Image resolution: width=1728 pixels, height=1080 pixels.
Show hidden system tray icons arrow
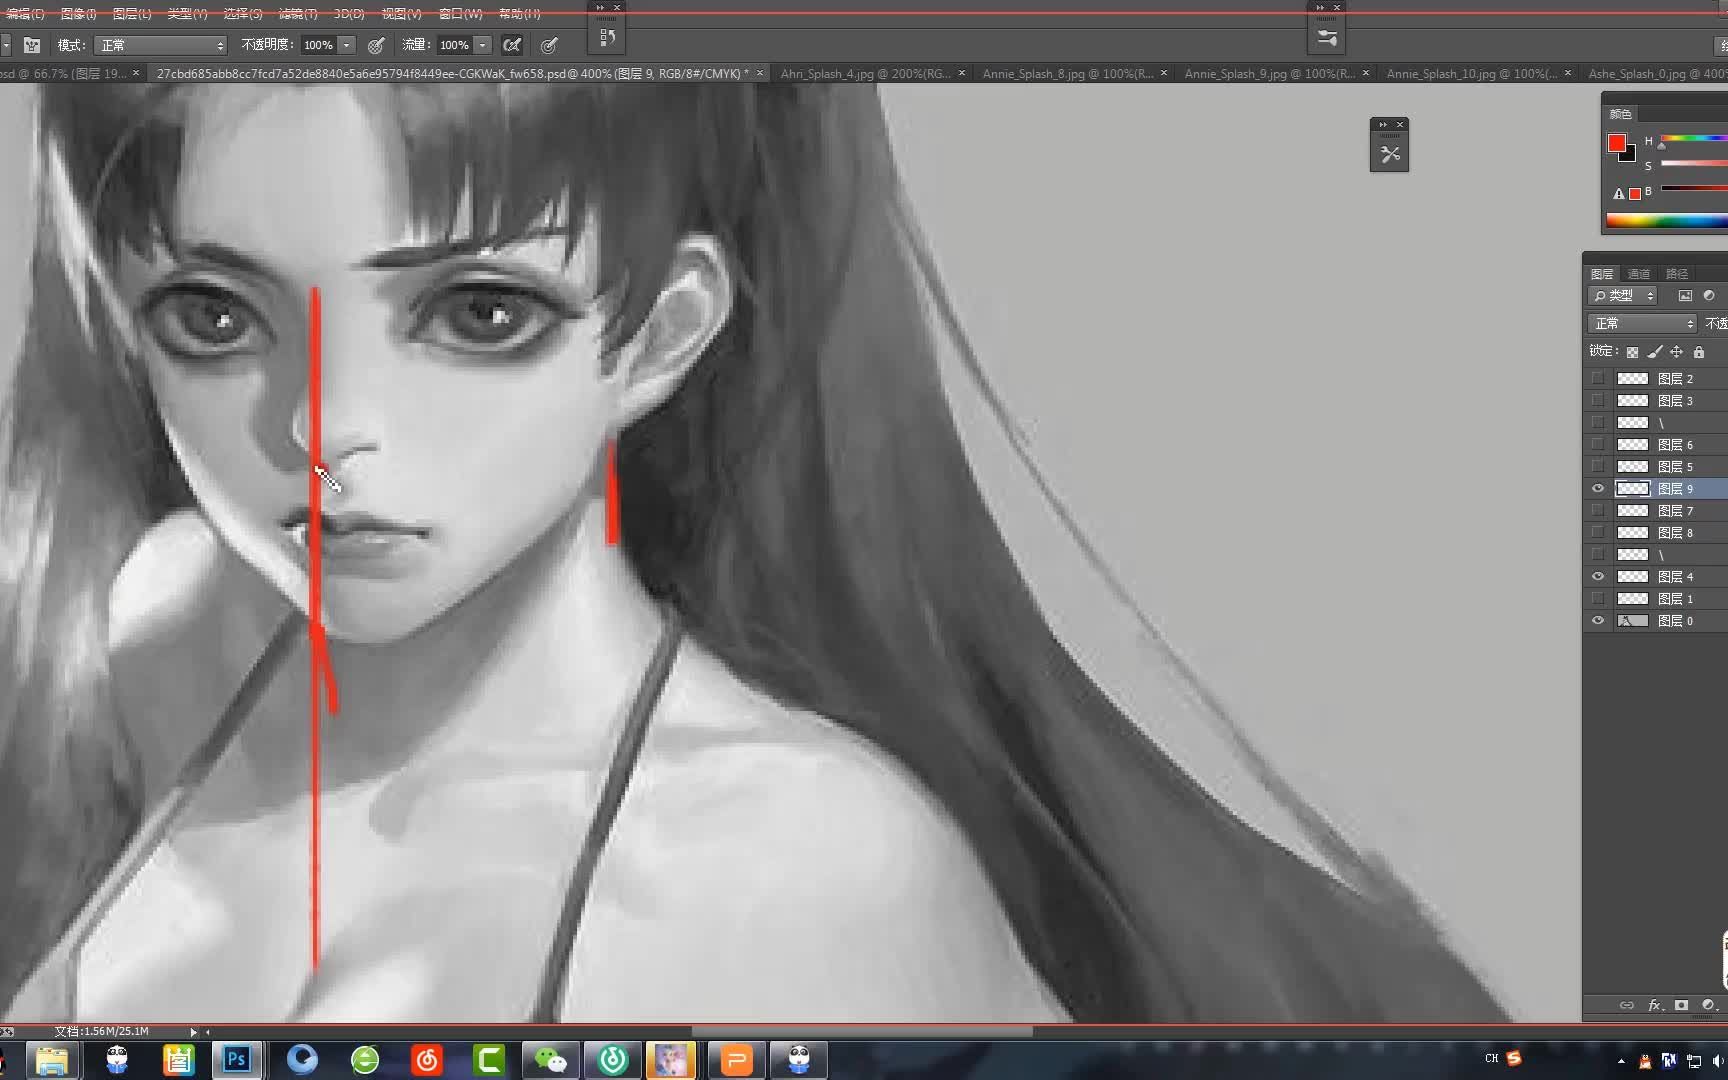(x=1621, y=1060)
